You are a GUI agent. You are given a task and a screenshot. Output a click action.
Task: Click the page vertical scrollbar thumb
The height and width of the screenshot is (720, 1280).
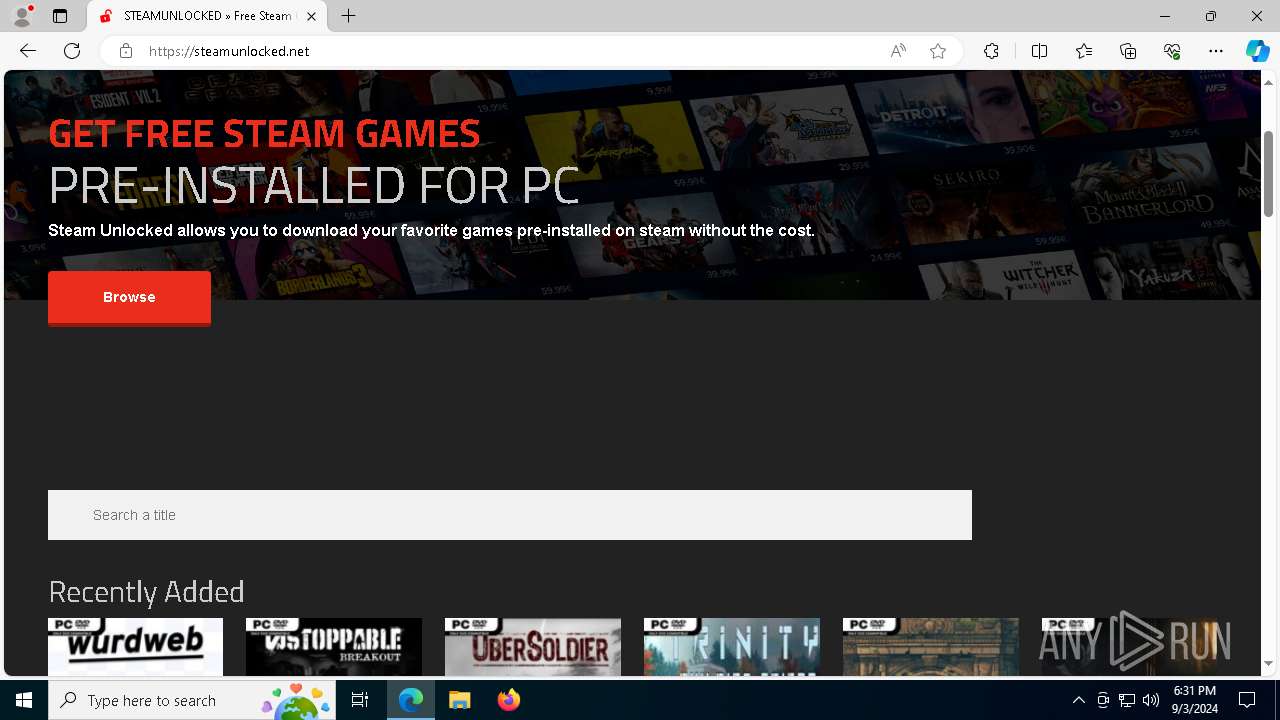(x=1269, y=174)
